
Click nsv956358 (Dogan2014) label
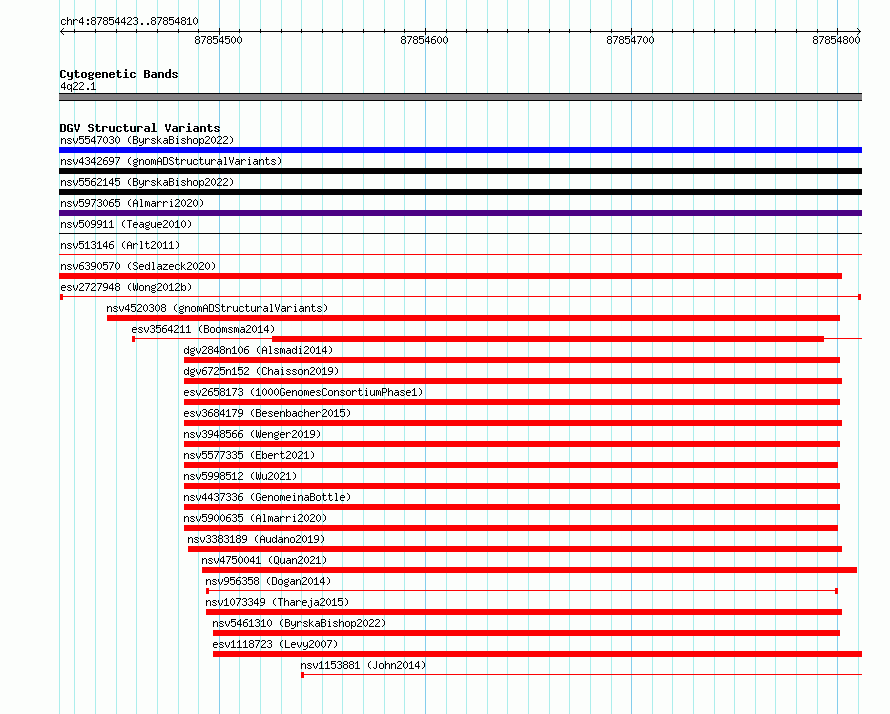(268, 581)
